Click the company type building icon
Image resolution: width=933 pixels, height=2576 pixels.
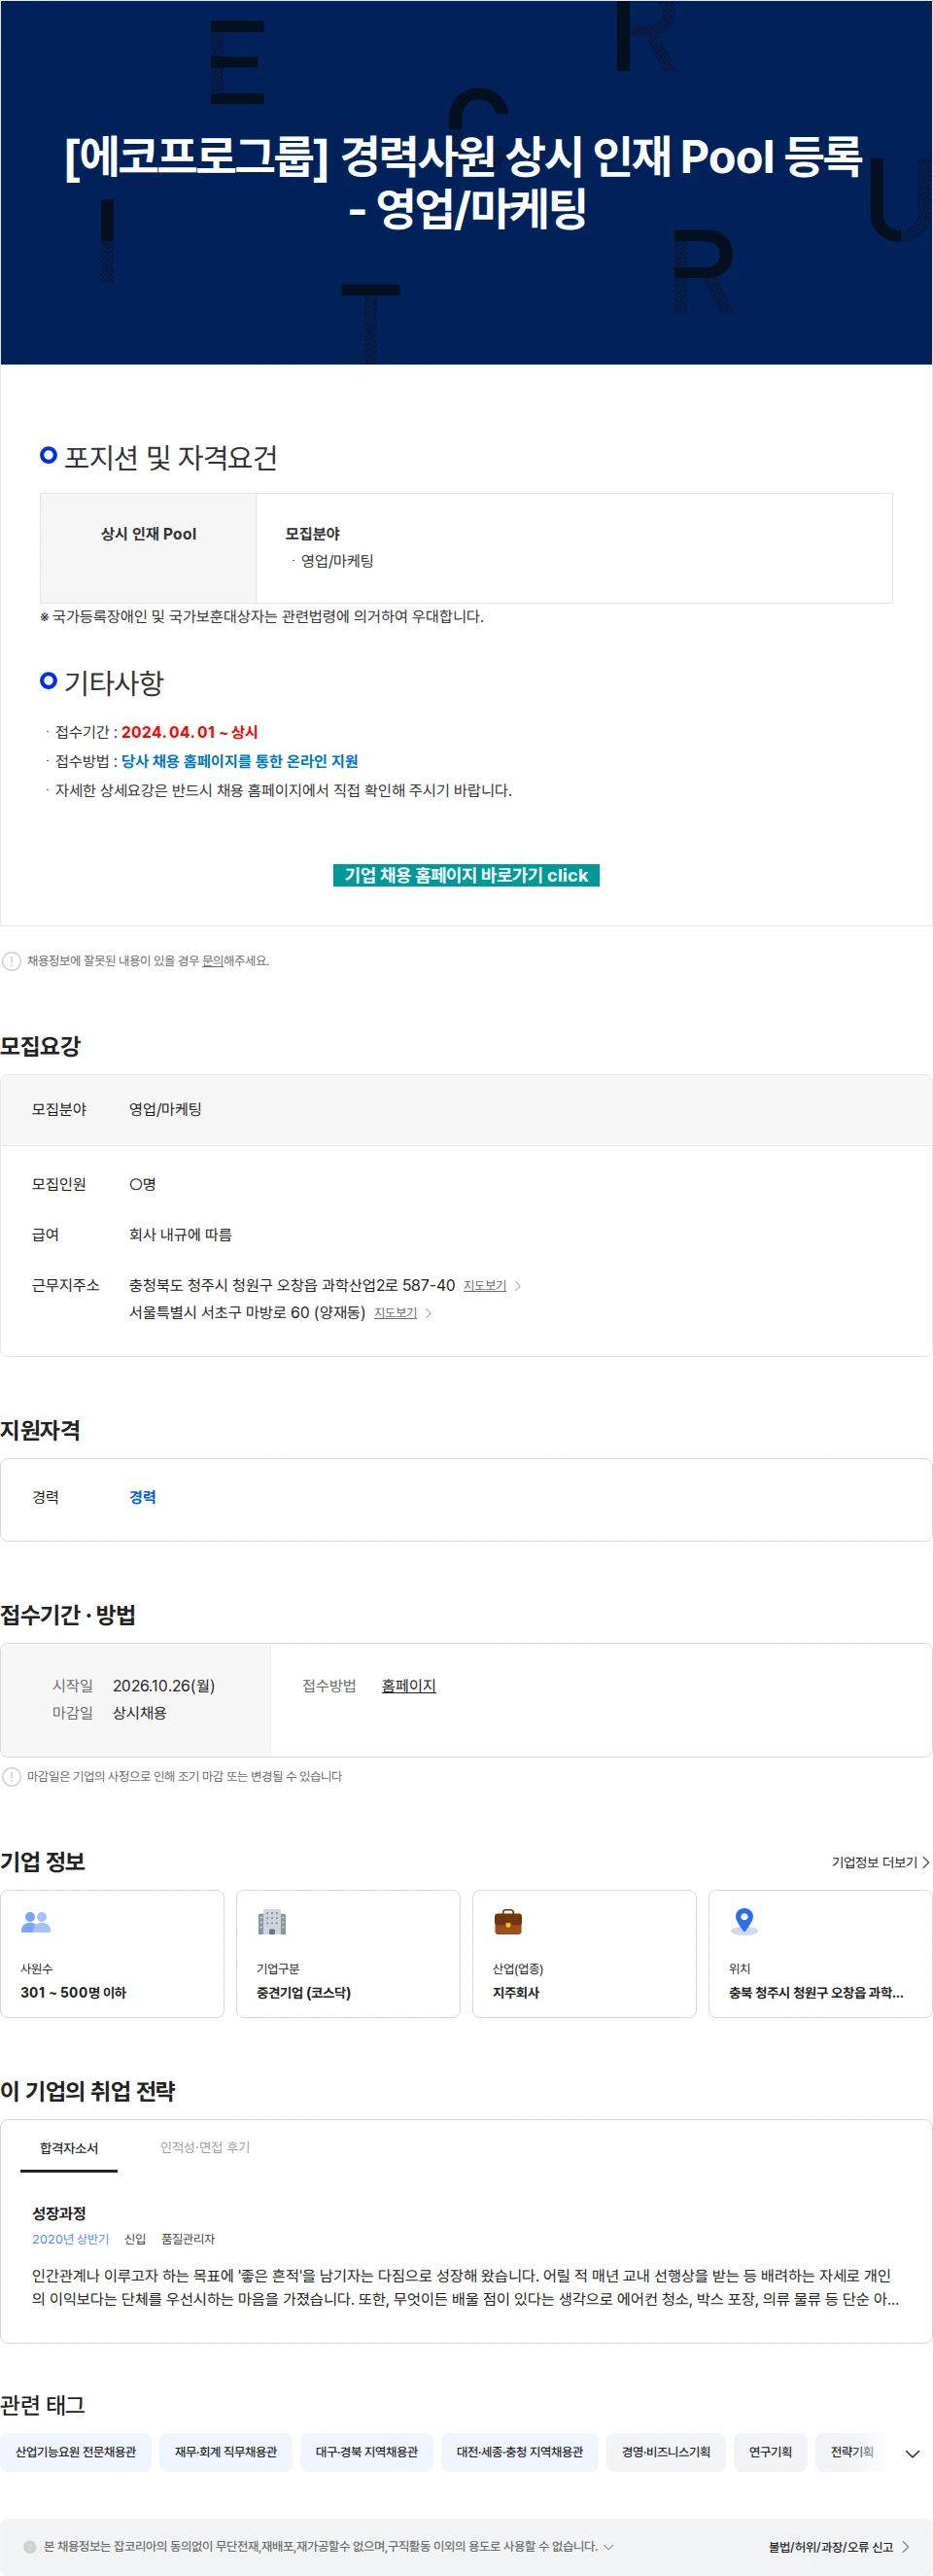[x=272, y=1921]
